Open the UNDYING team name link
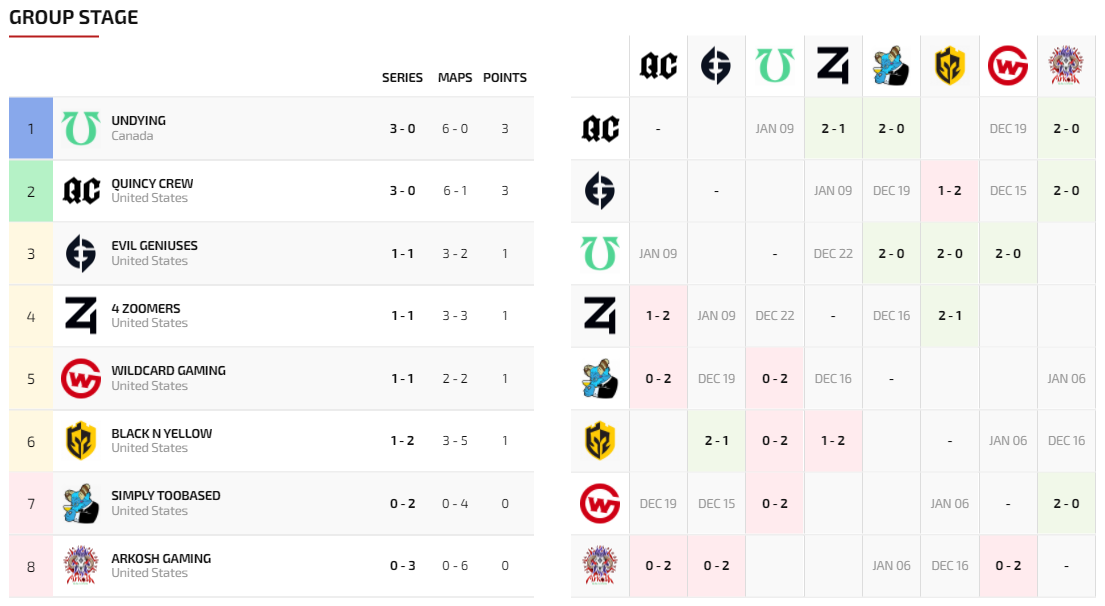Viewport: 1105px width, 606px height. point(139,121)
